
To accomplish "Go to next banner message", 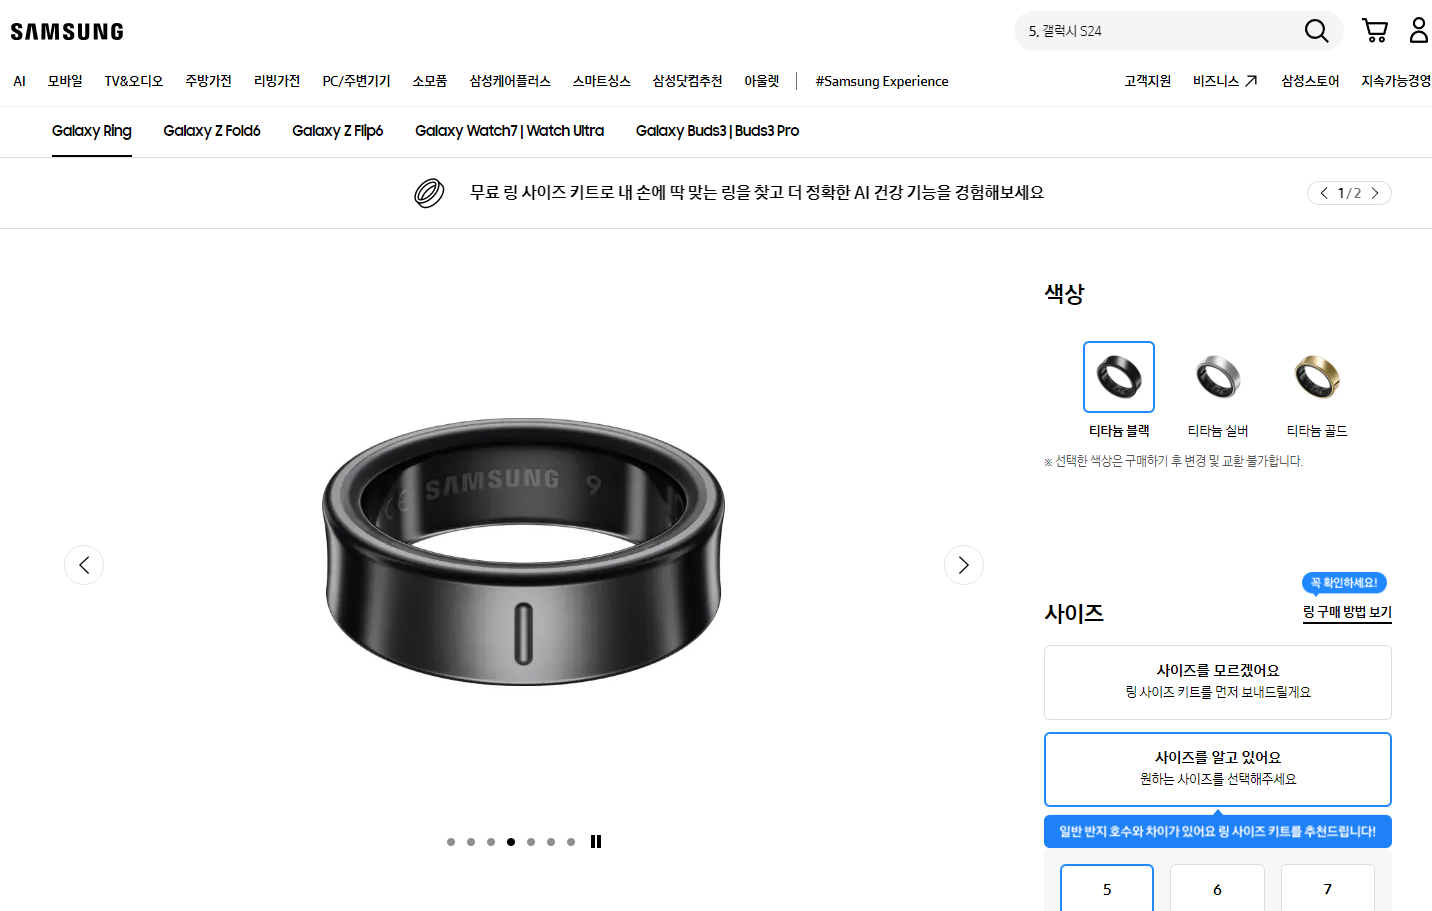I will (1375, 193).
